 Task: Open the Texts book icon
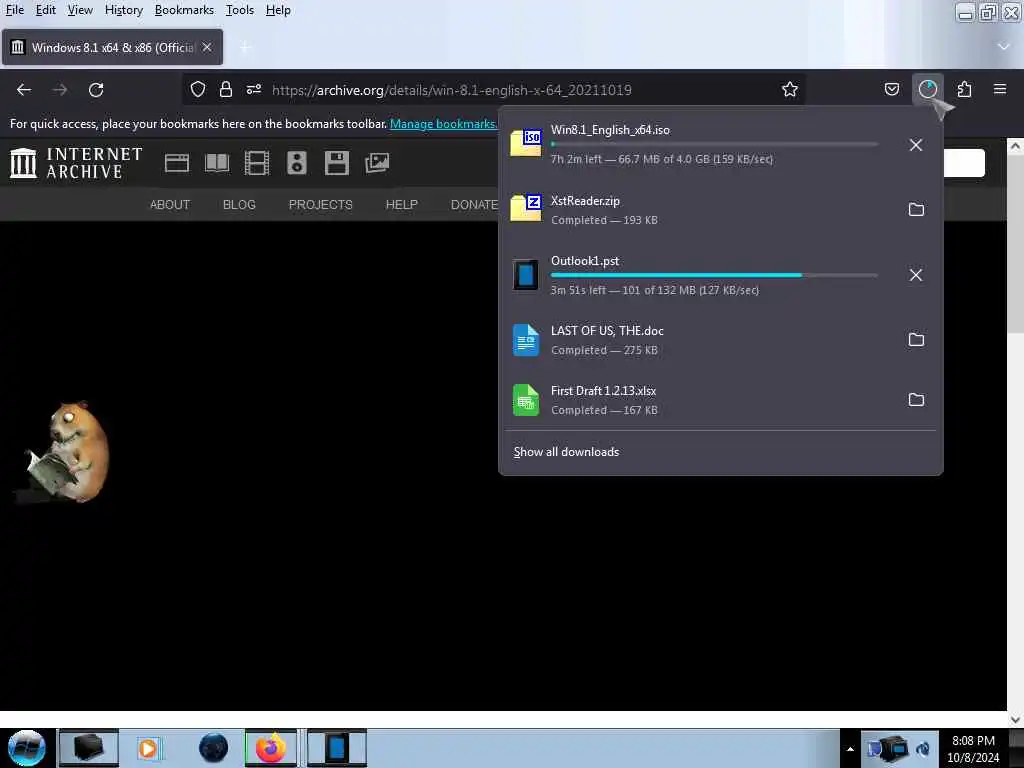tap(217, 163)
